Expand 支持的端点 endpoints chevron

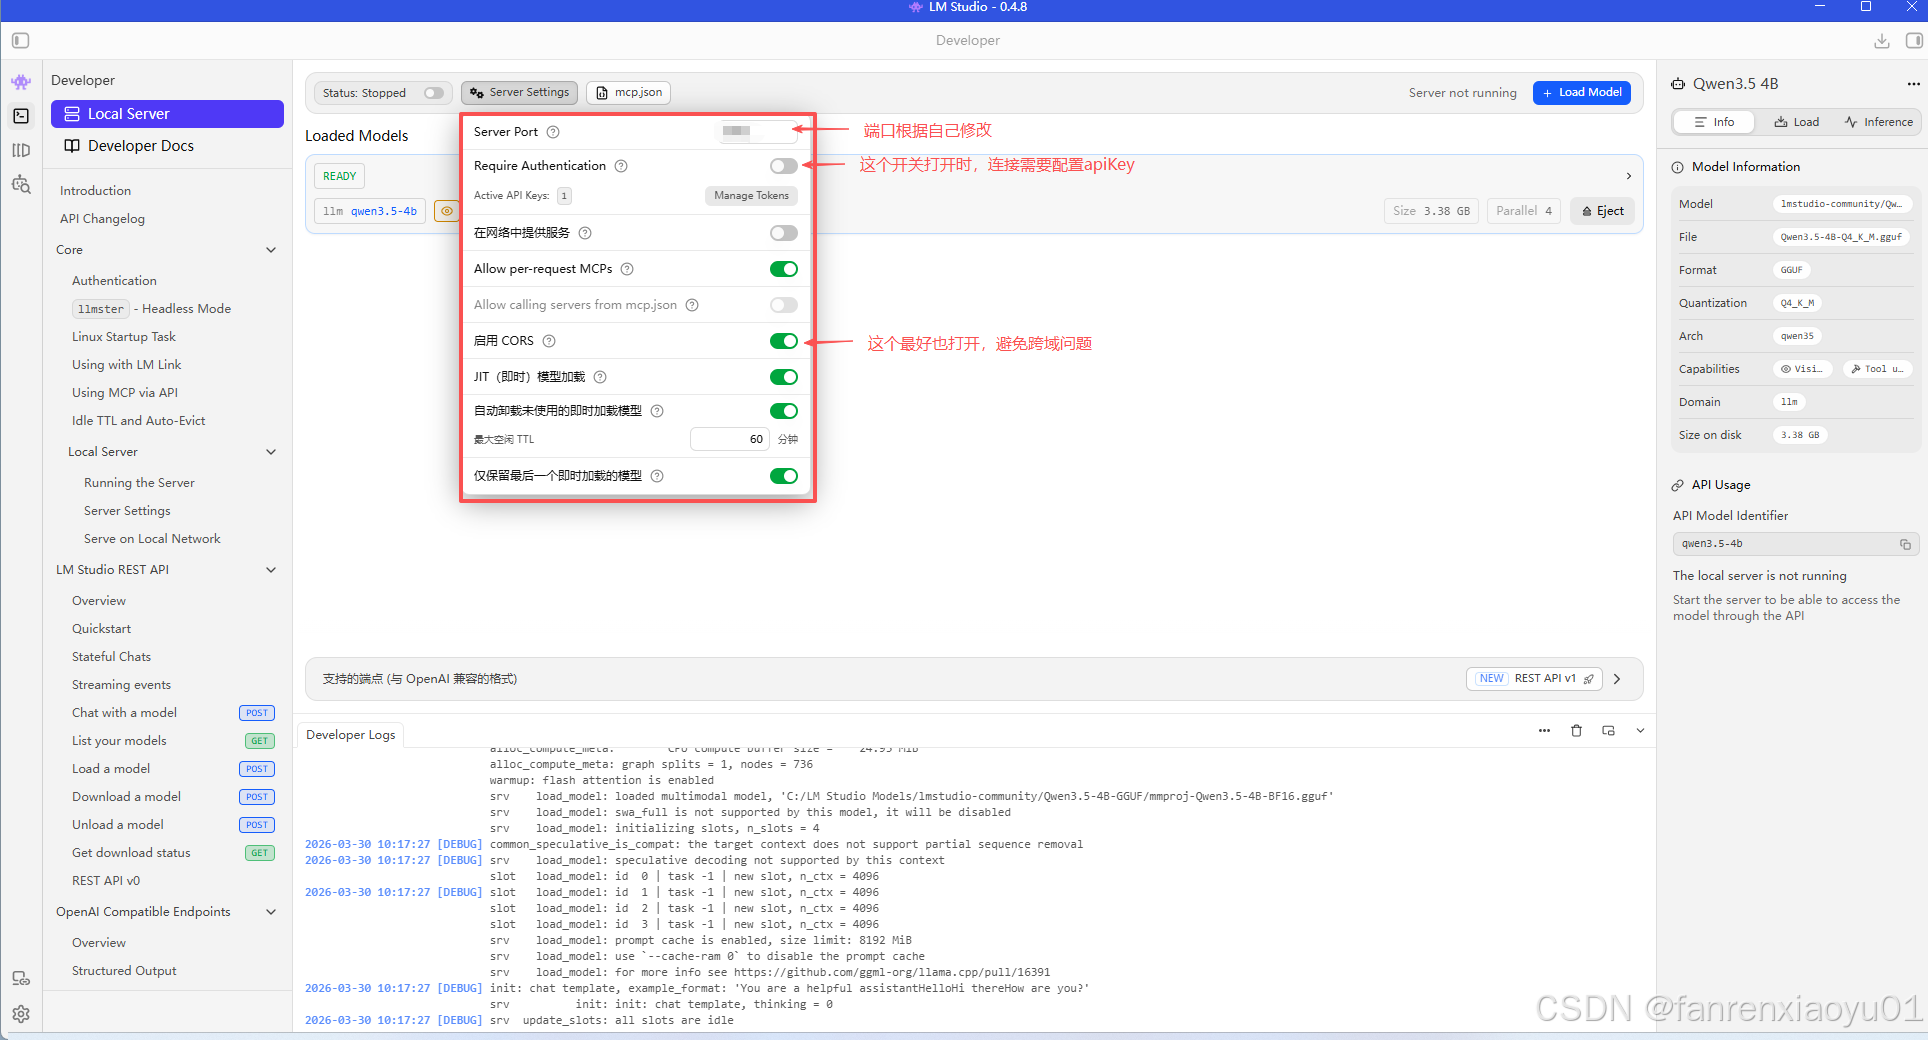coord(1617,679)
